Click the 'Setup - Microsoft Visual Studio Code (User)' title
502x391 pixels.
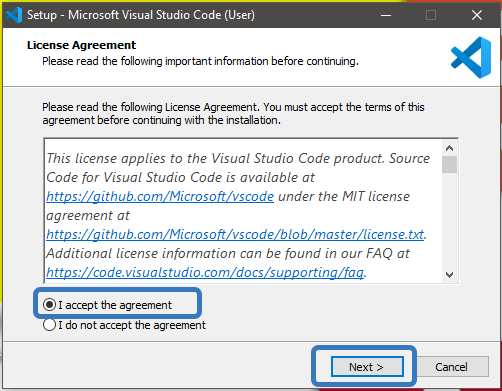coord(141,15)
